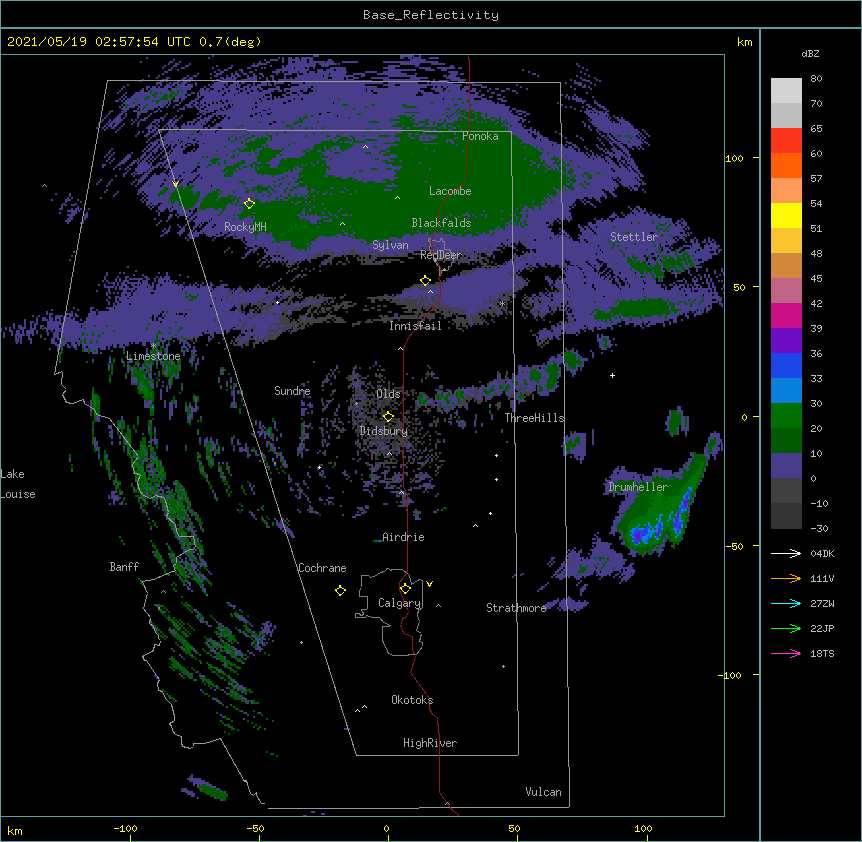Click the Sundre town label
862x842 pixels.
click(292, 391)
